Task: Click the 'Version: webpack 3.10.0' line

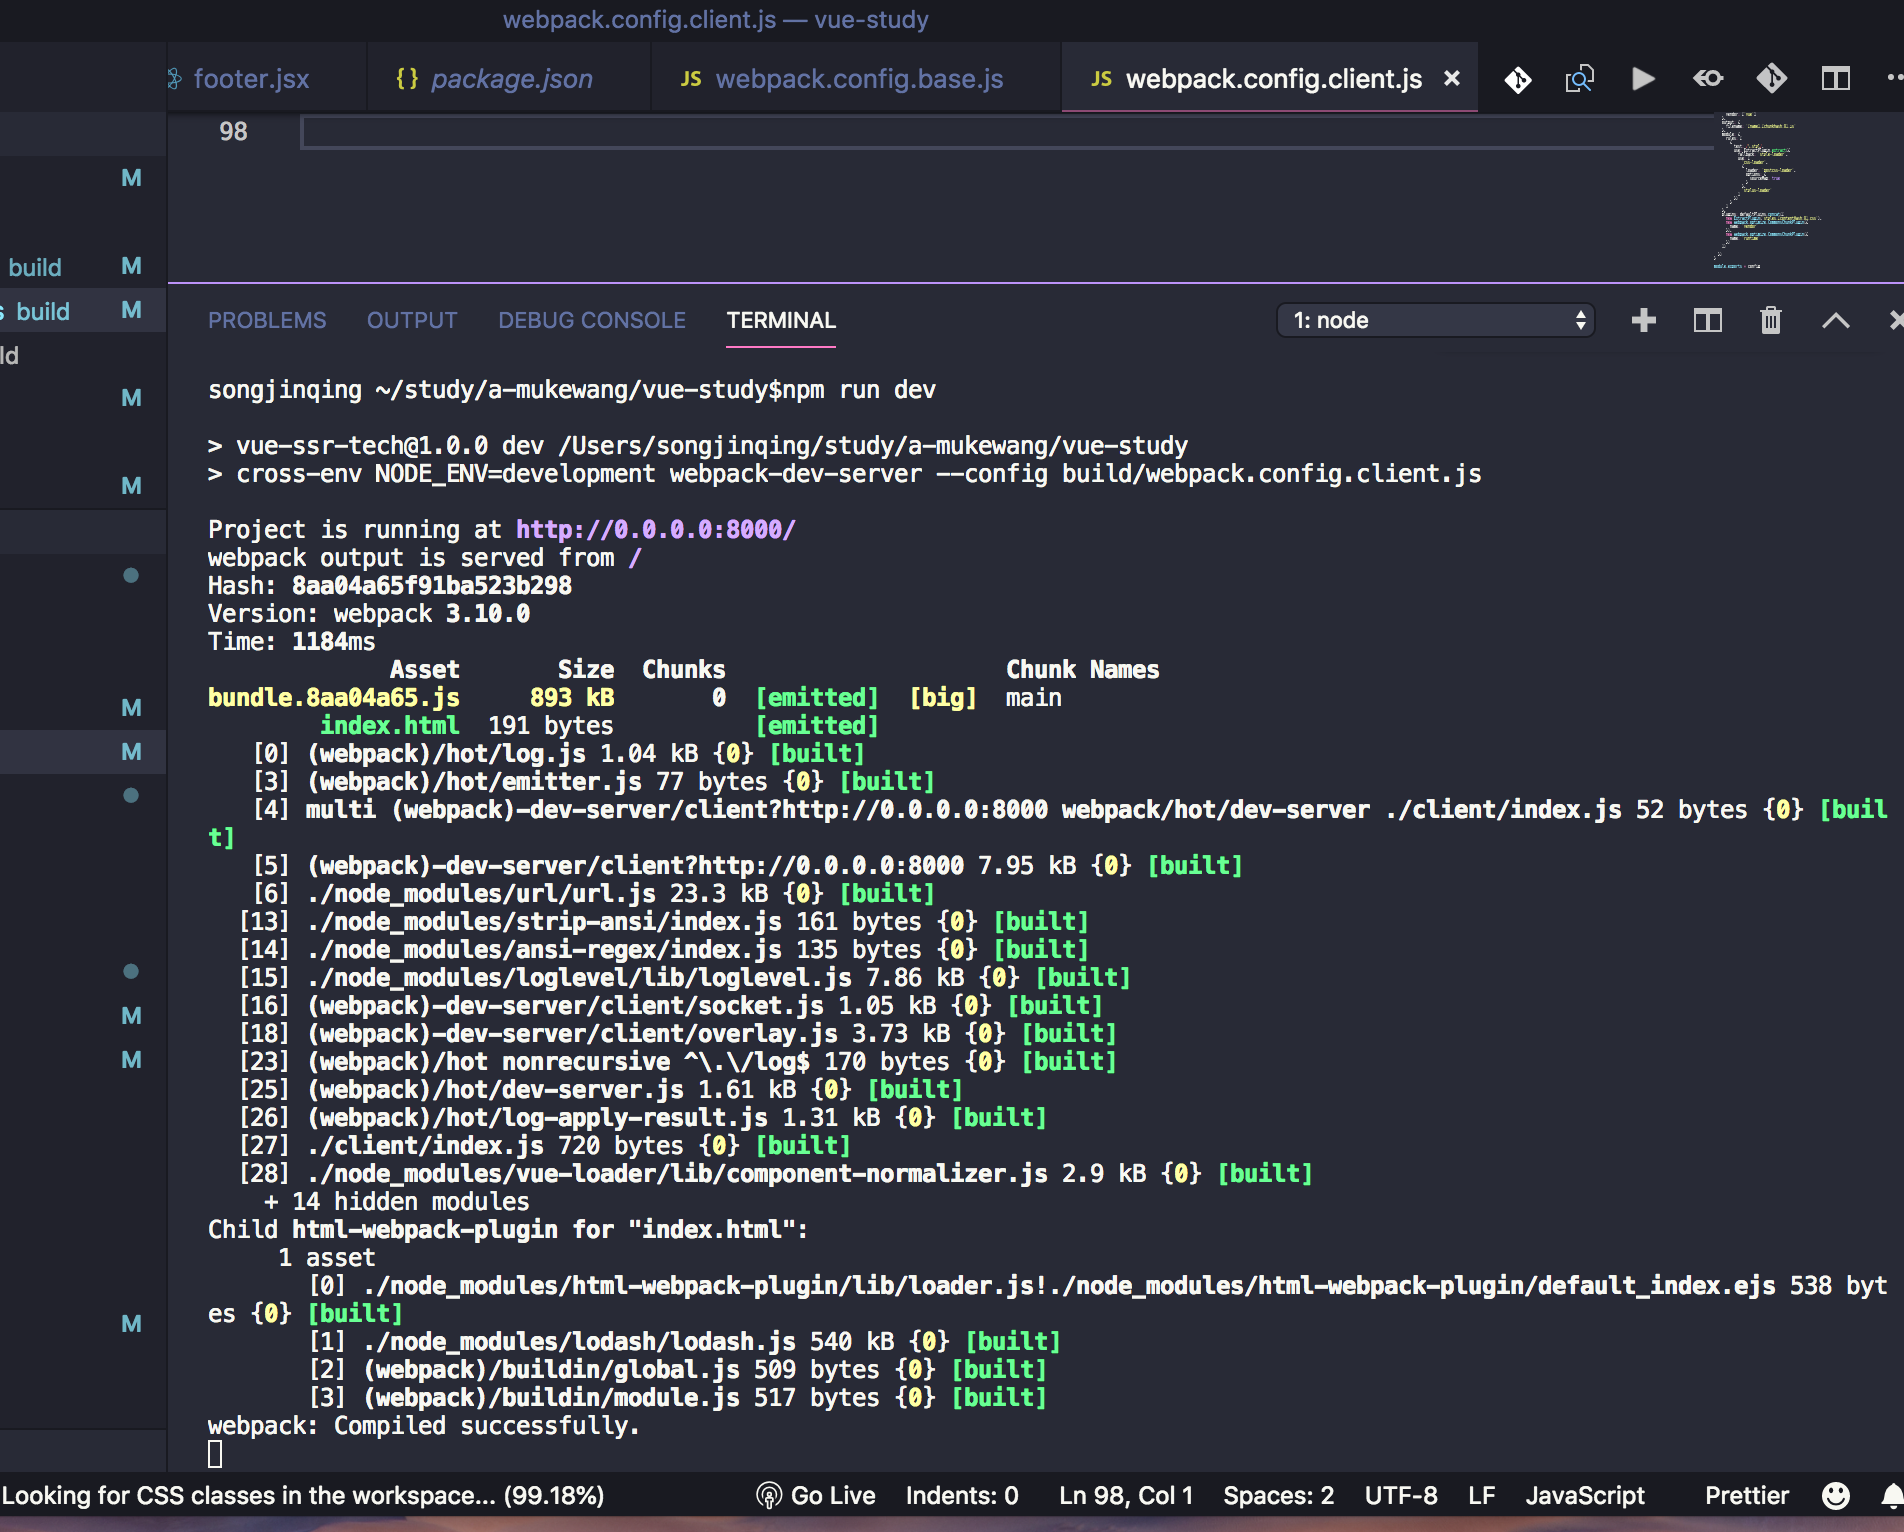Action: pos(369,614)
